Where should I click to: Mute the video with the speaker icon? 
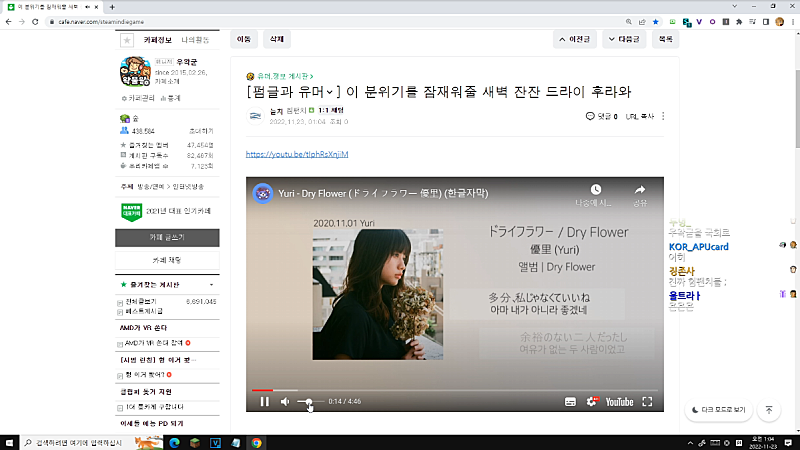(285, 402)
